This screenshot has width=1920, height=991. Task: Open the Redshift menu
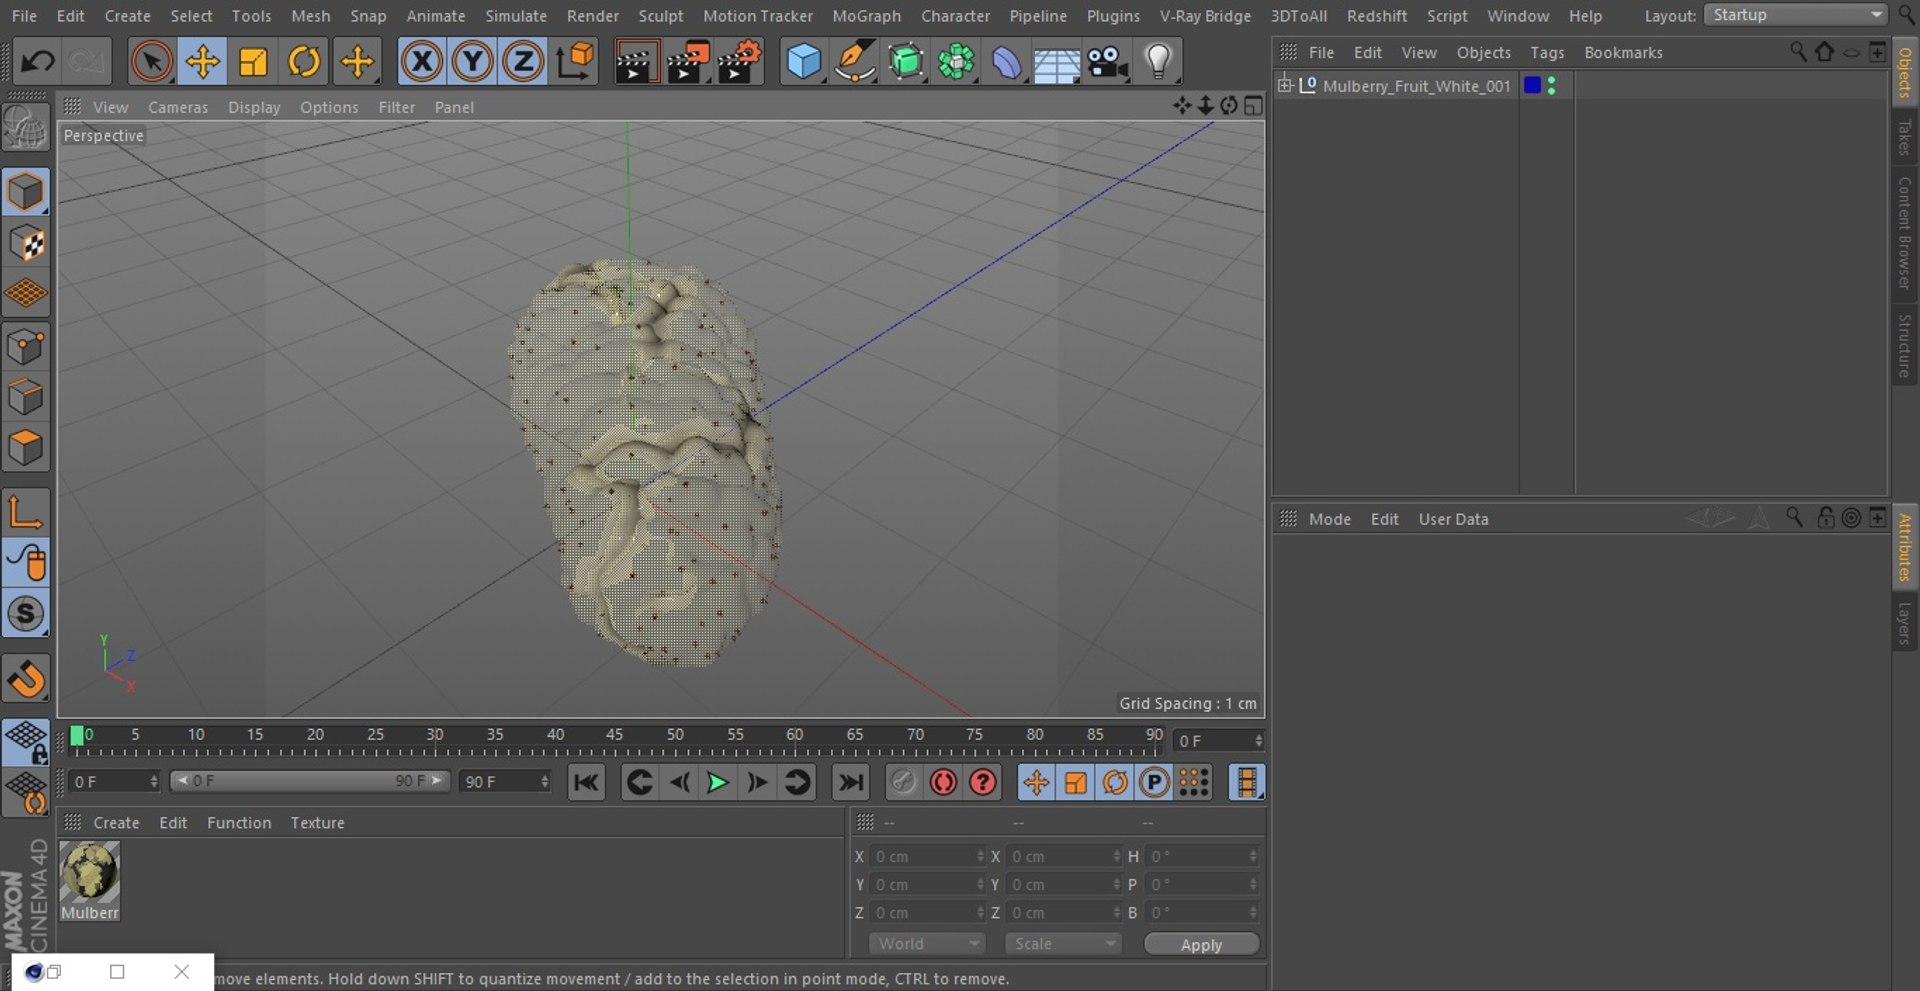(x=1376, y=16)
